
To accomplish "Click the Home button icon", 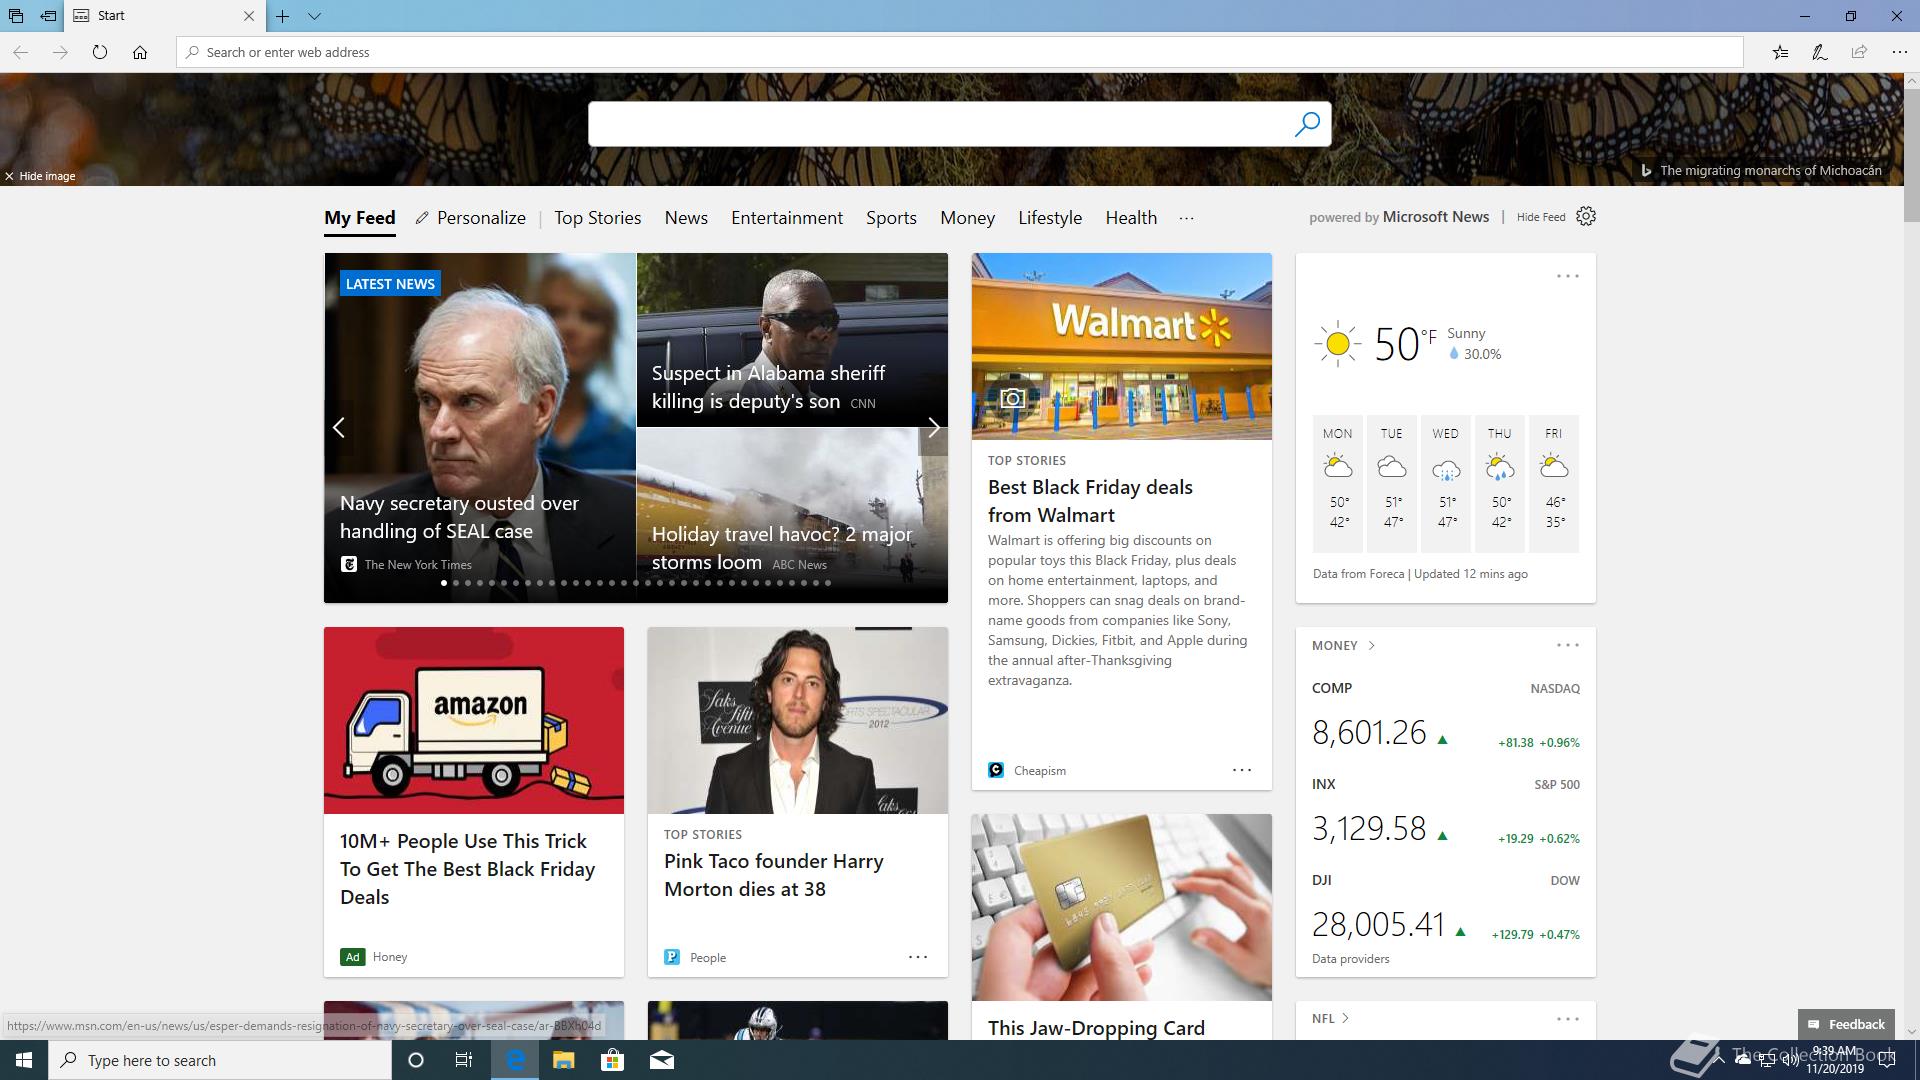I will [x=140, y=52].
